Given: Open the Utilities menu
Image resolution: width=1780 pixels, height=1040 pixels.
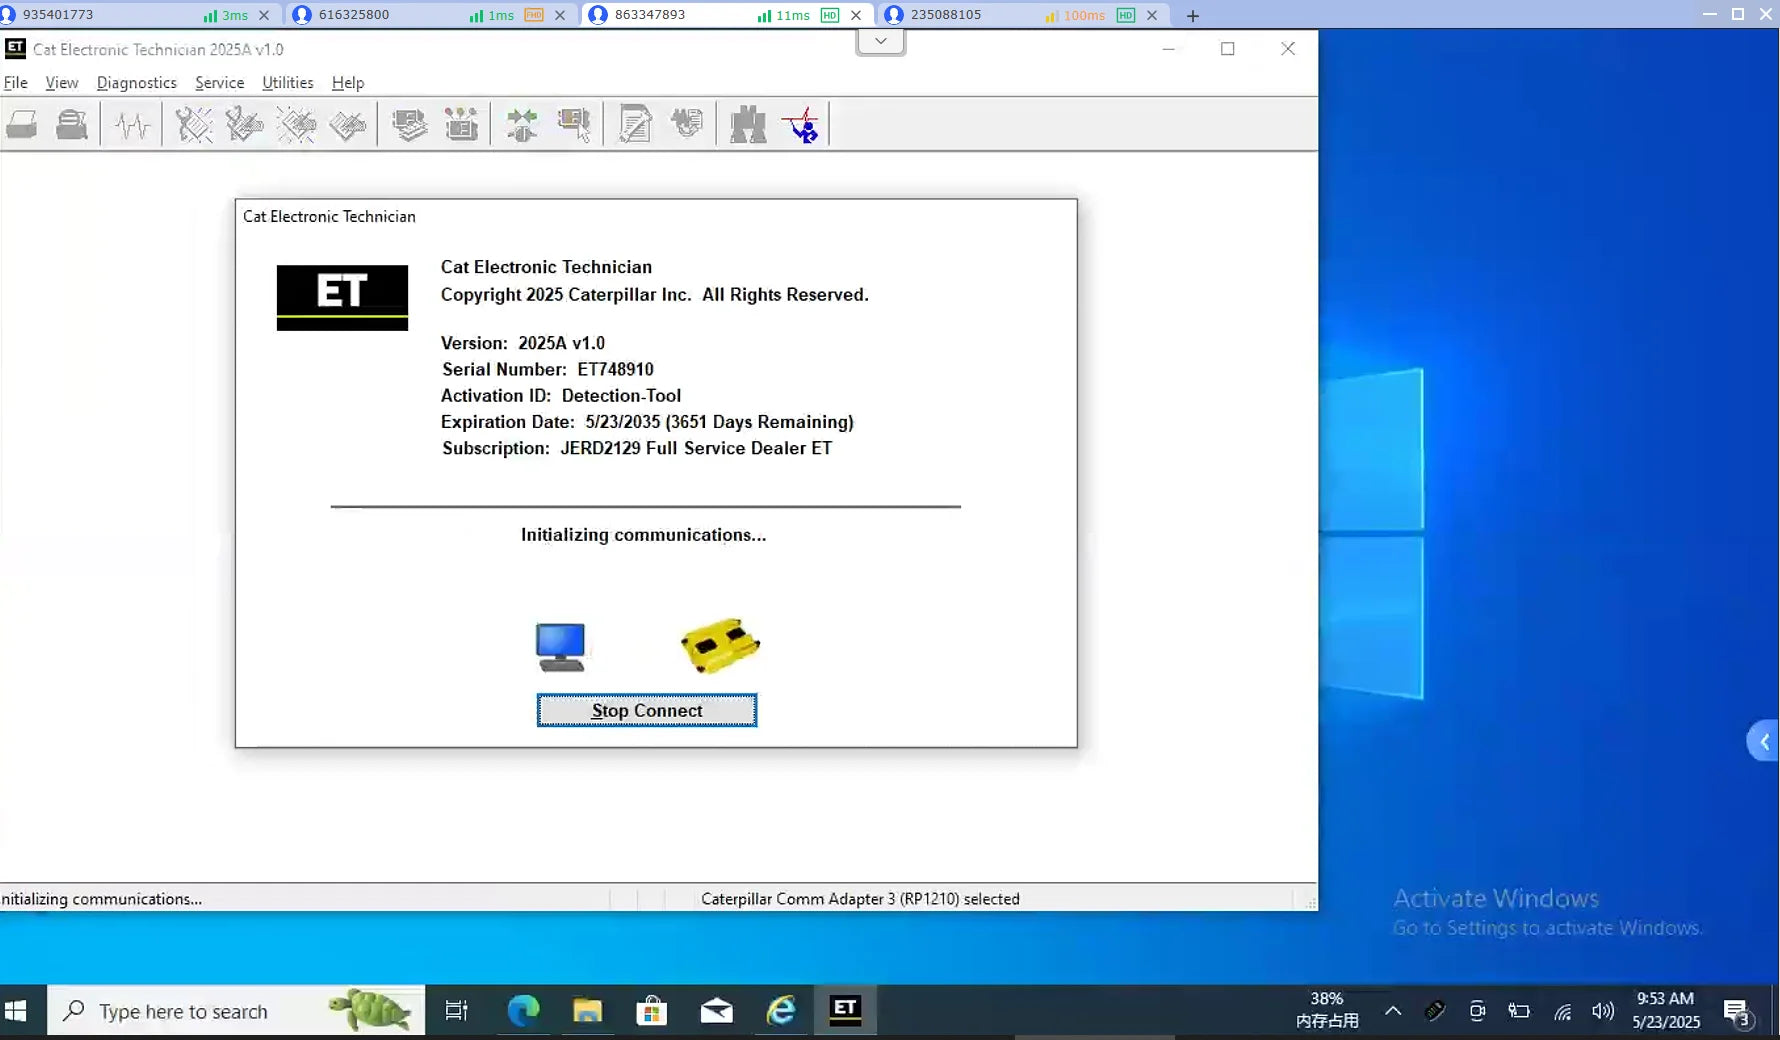Looking at the screenshot, I should (287, 83).
